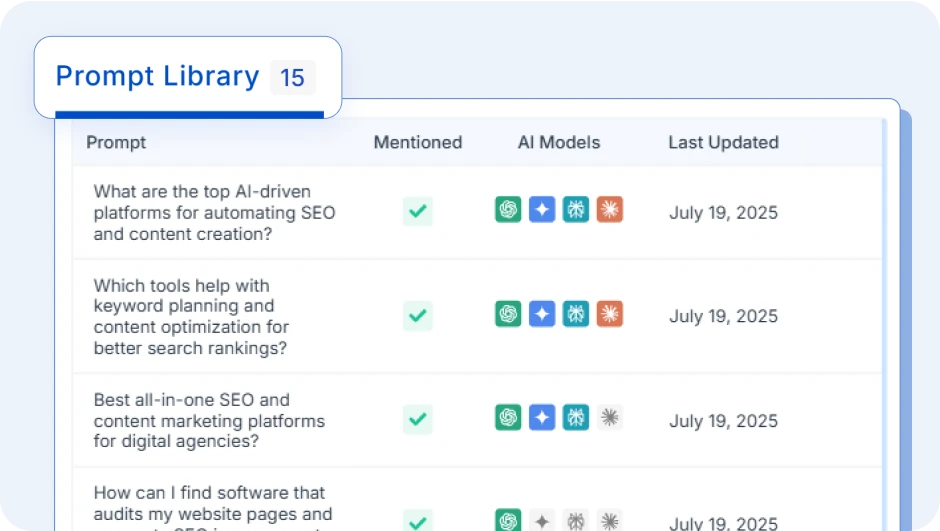Click greyed Perplexity icon in audit software row
The width and height of the screenshot is (940, 531).
[x=576, y=520]
